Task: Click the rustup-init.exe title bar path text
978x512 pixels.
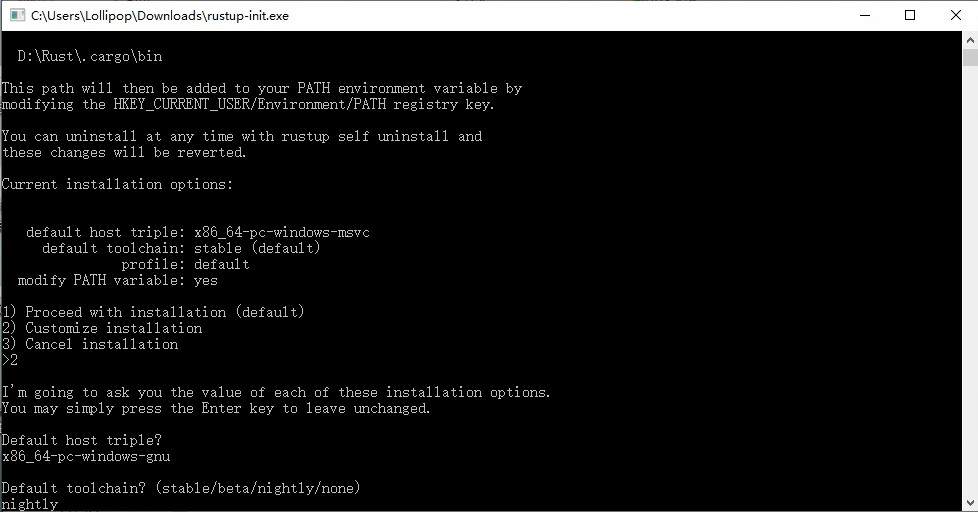Action: tap(160, 16)
